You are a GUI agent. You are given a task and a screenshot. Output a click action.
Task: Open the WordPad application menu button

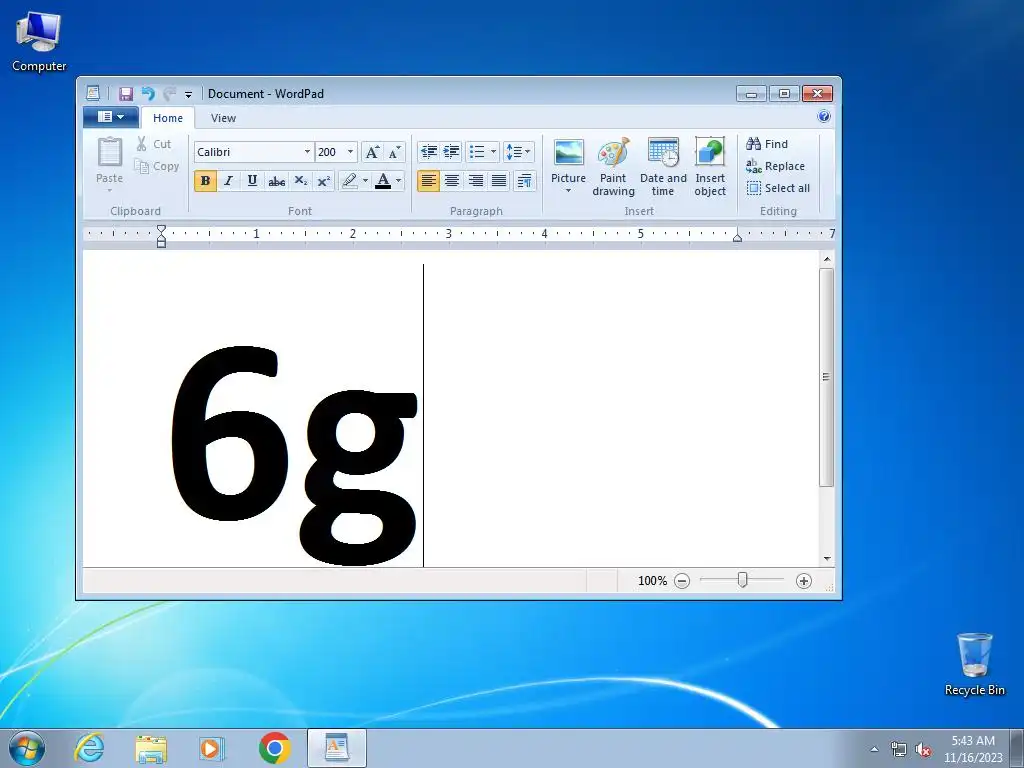coord(110,117)
